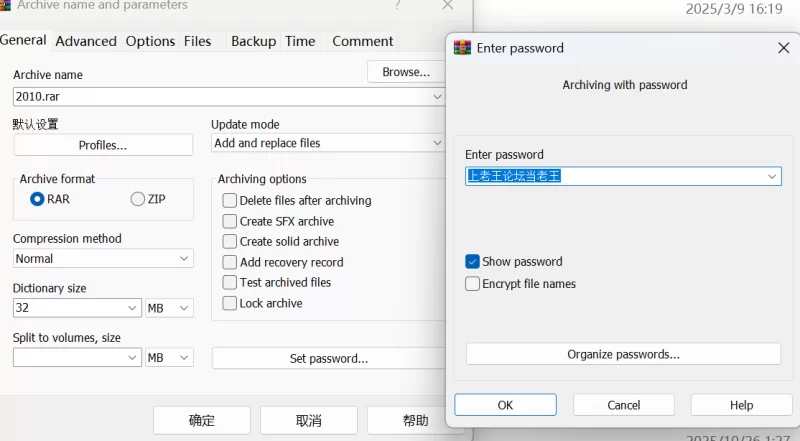Click the help question mark in archive dialog title
The width and height of the screenshot is (800, 441).
pos(397,6)
